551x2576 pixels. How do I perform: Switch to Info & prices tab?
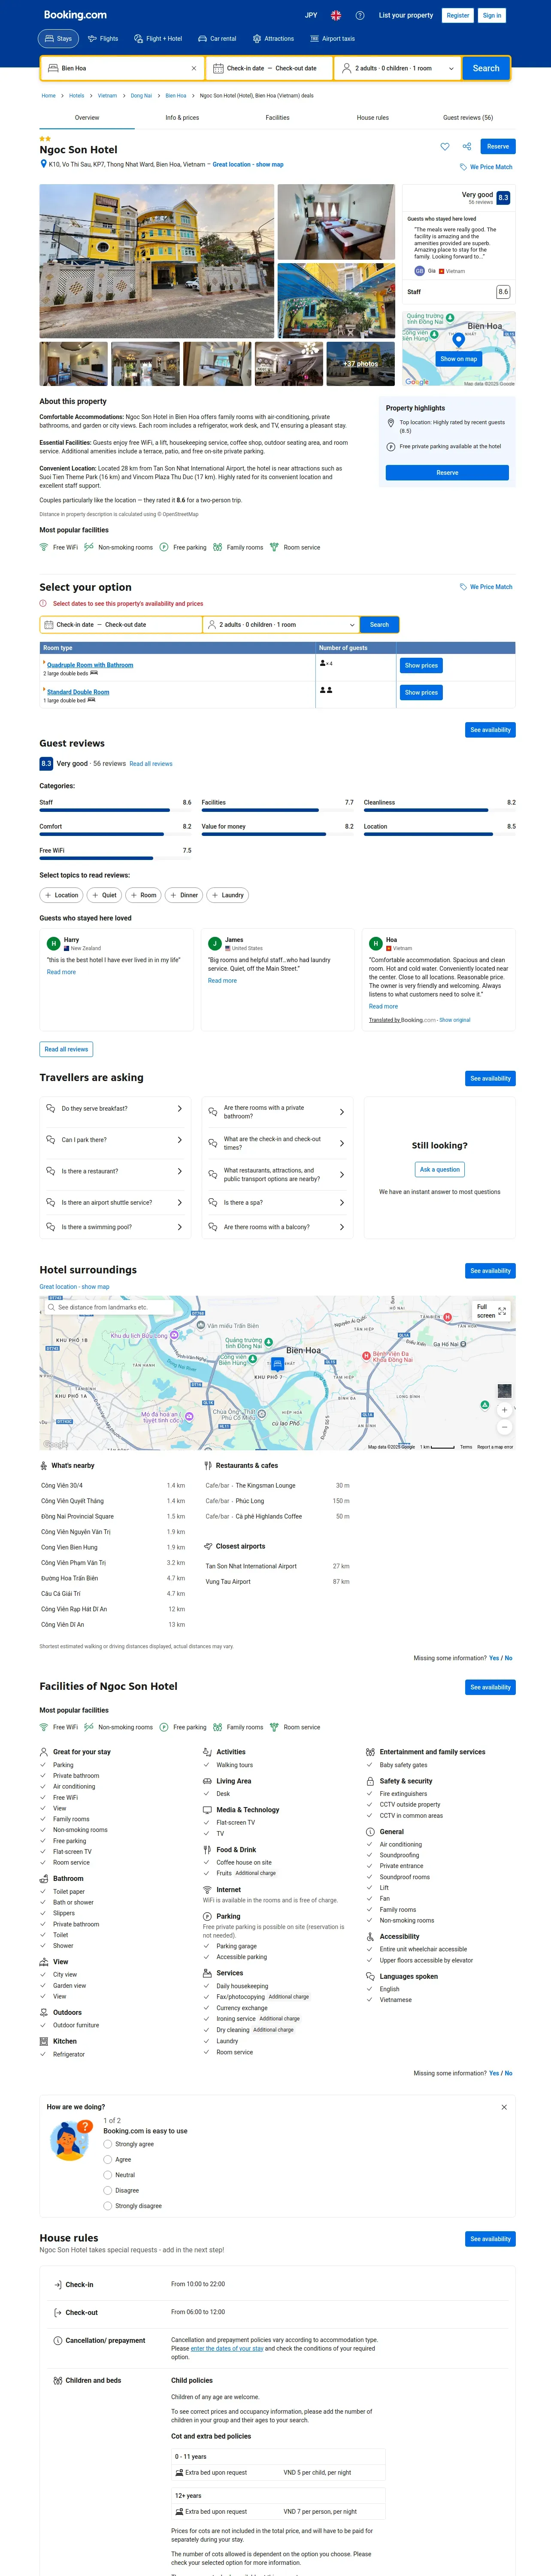pos(182,117)
